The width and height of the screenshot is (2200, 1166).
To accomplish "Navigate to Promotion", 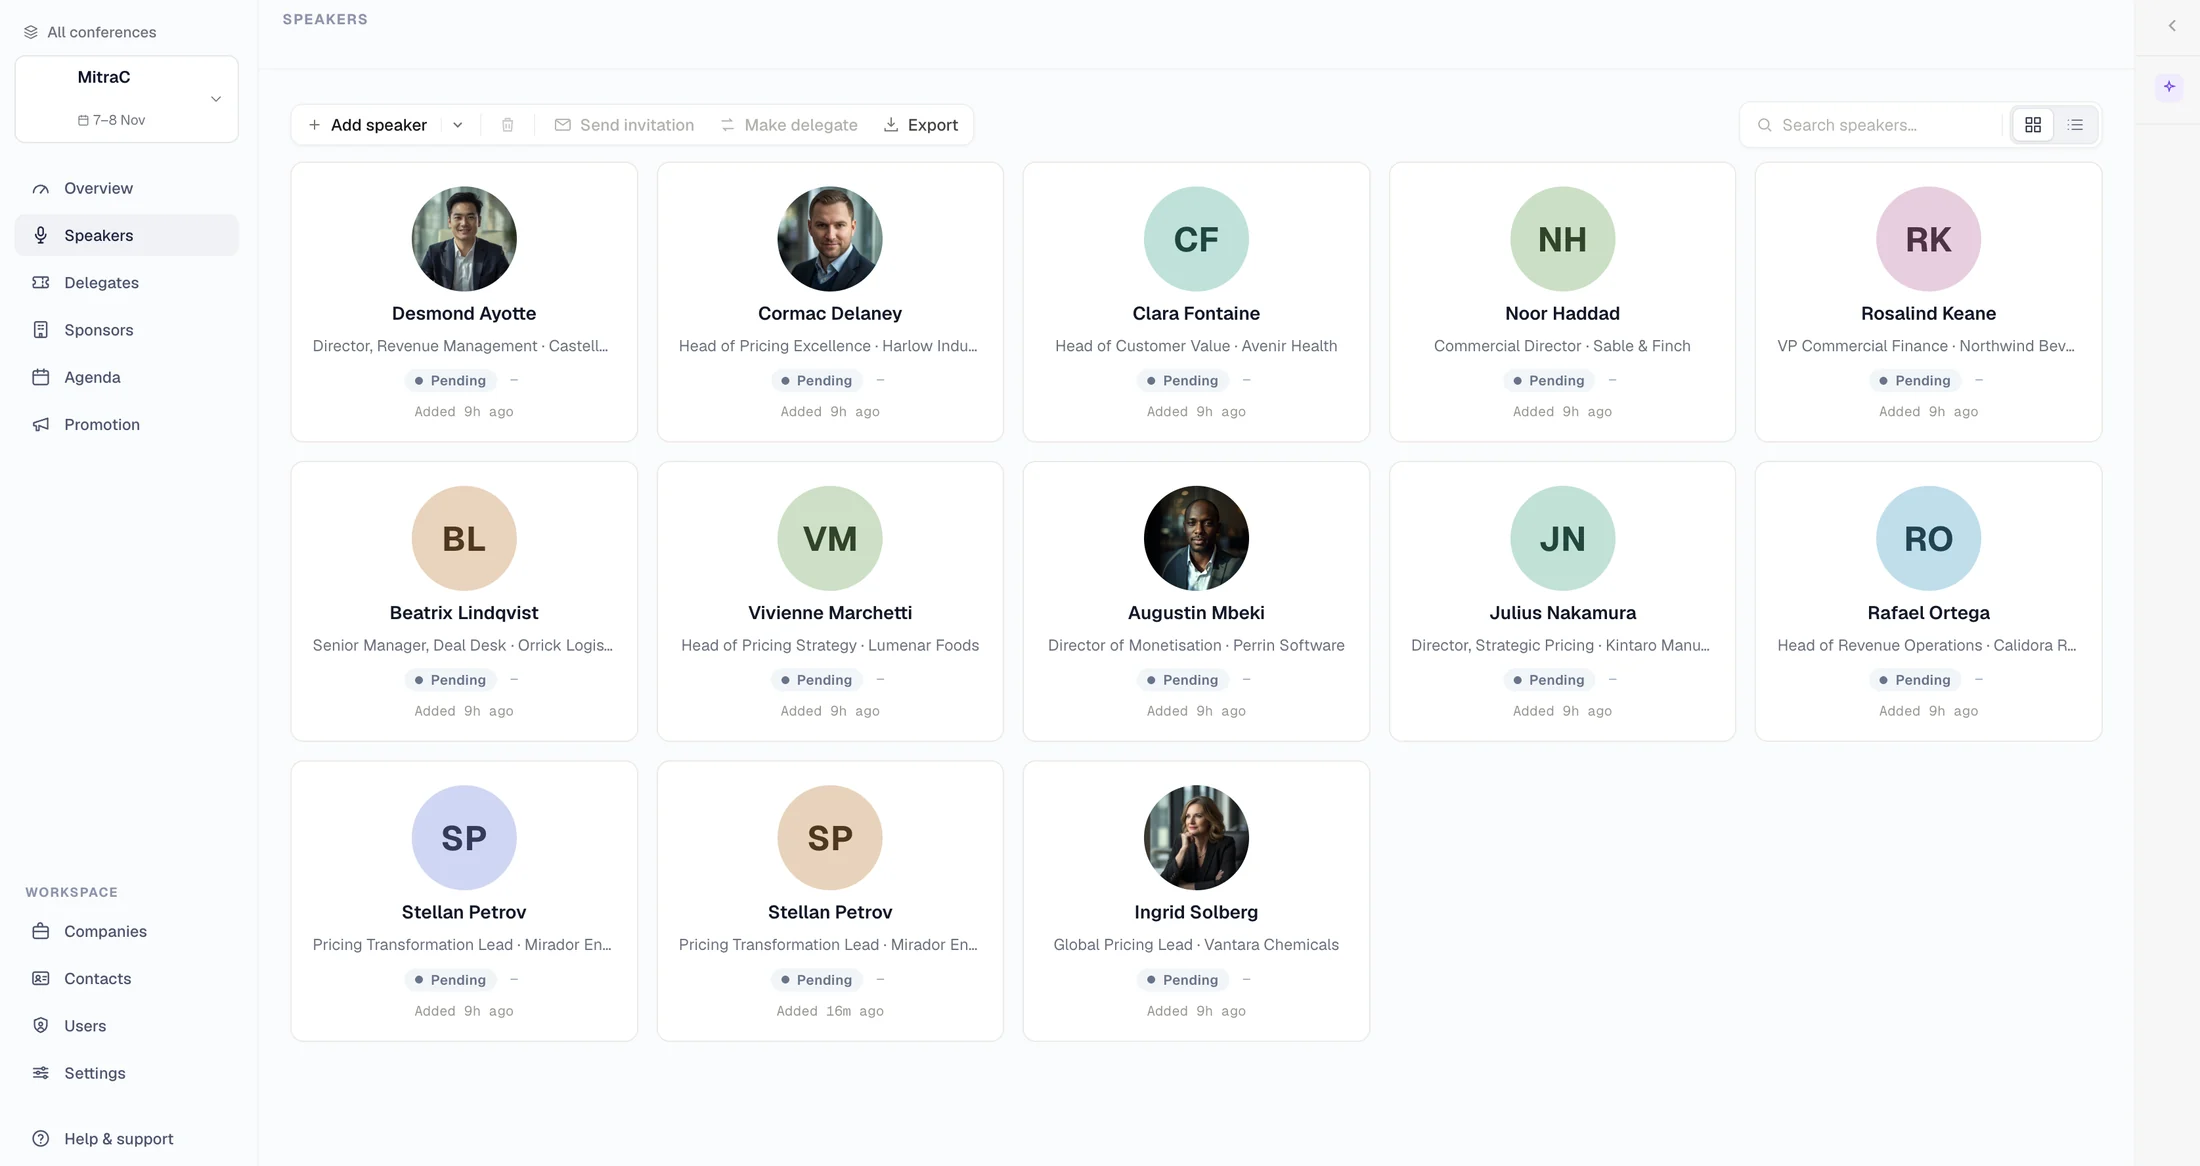I will [126, 424].
